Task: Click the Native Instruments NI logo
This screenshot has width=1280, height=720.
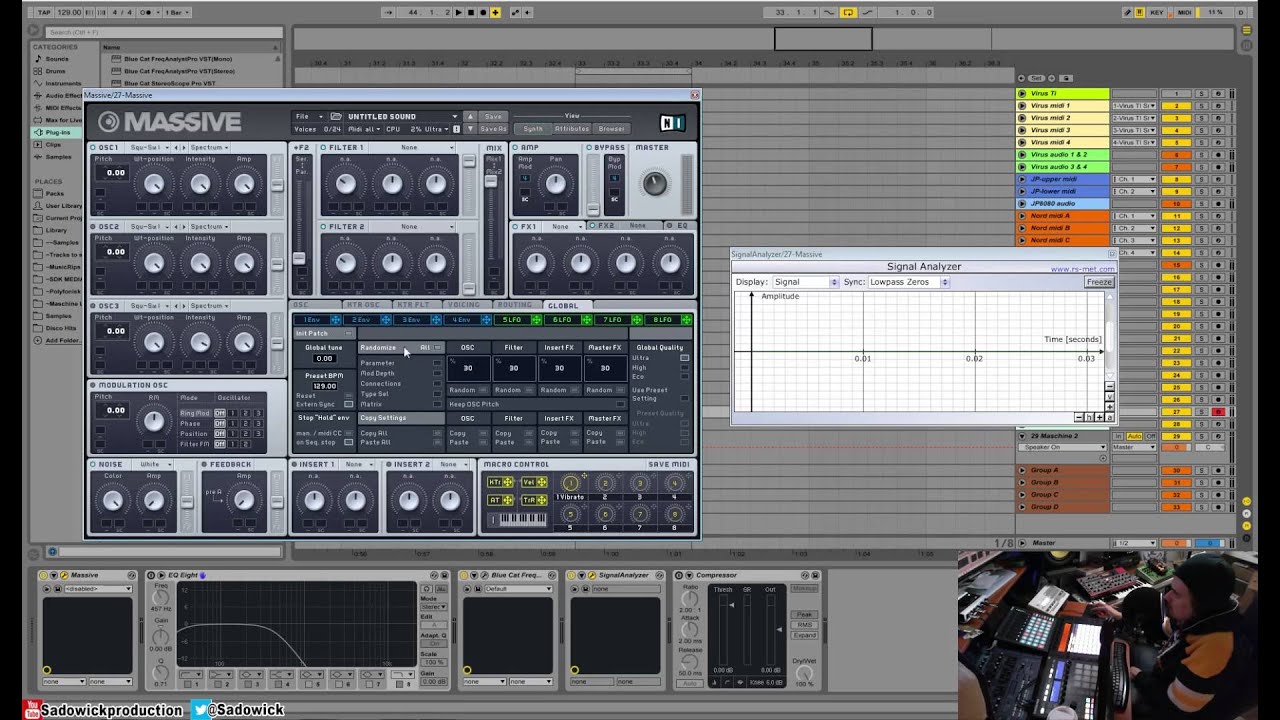Action: pyautogui.click(x=673, y=123)
